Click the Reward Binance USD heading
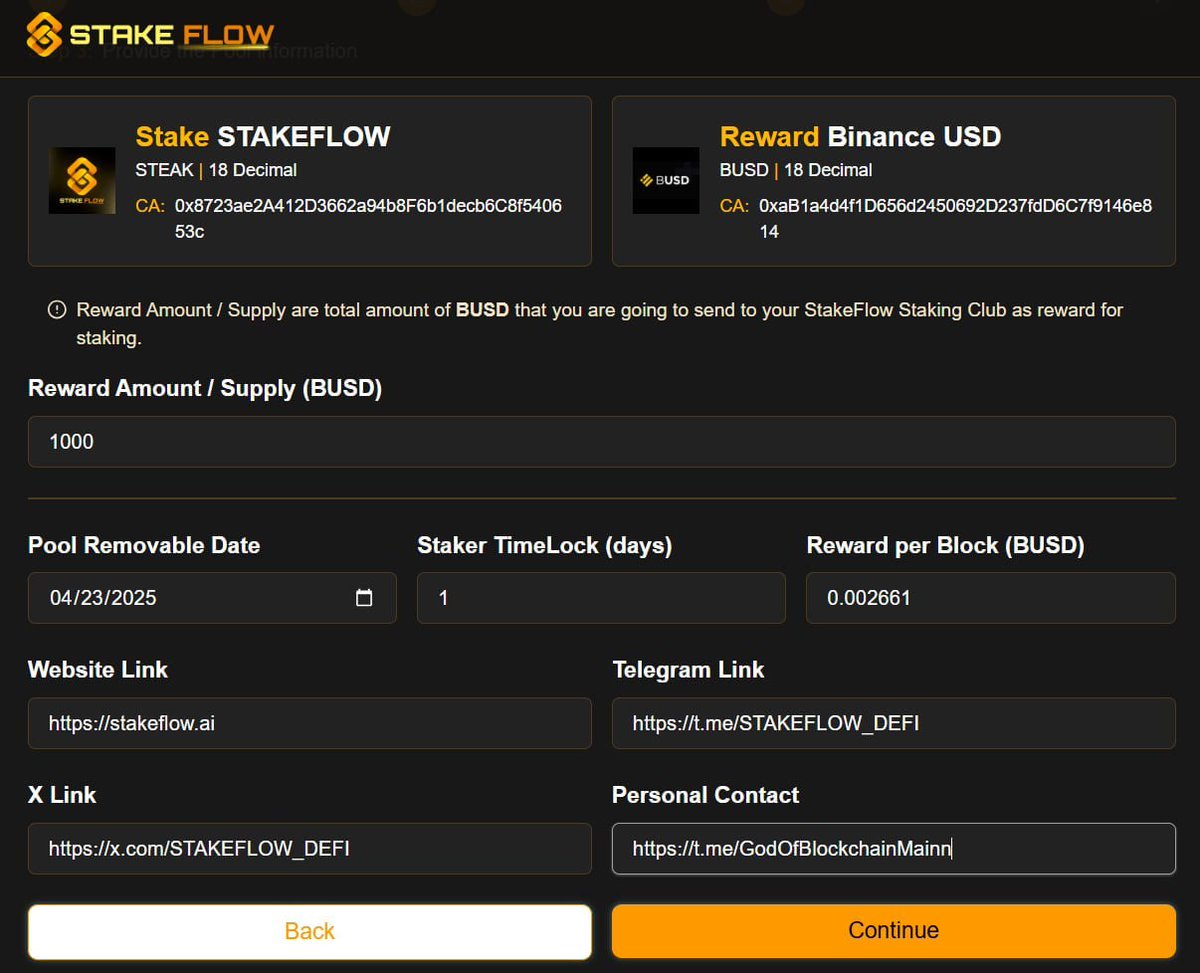Image resolution: width=1200 pixels, height=973 pixels. point(860,137)
